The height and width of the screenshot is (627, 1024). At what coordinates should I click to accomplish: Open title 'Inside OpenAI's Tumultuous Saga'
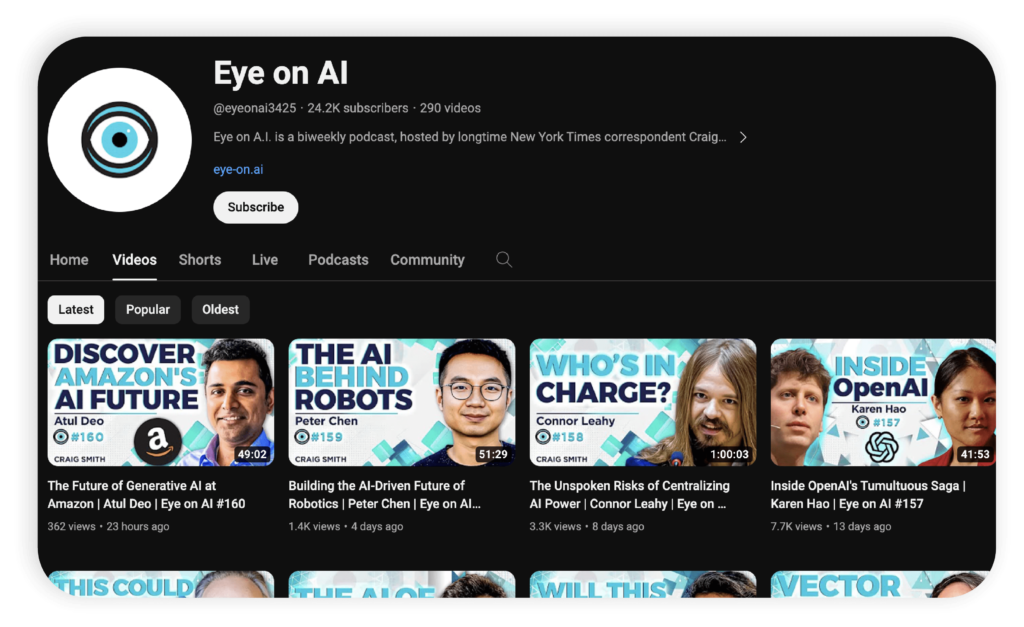(868, 495)
